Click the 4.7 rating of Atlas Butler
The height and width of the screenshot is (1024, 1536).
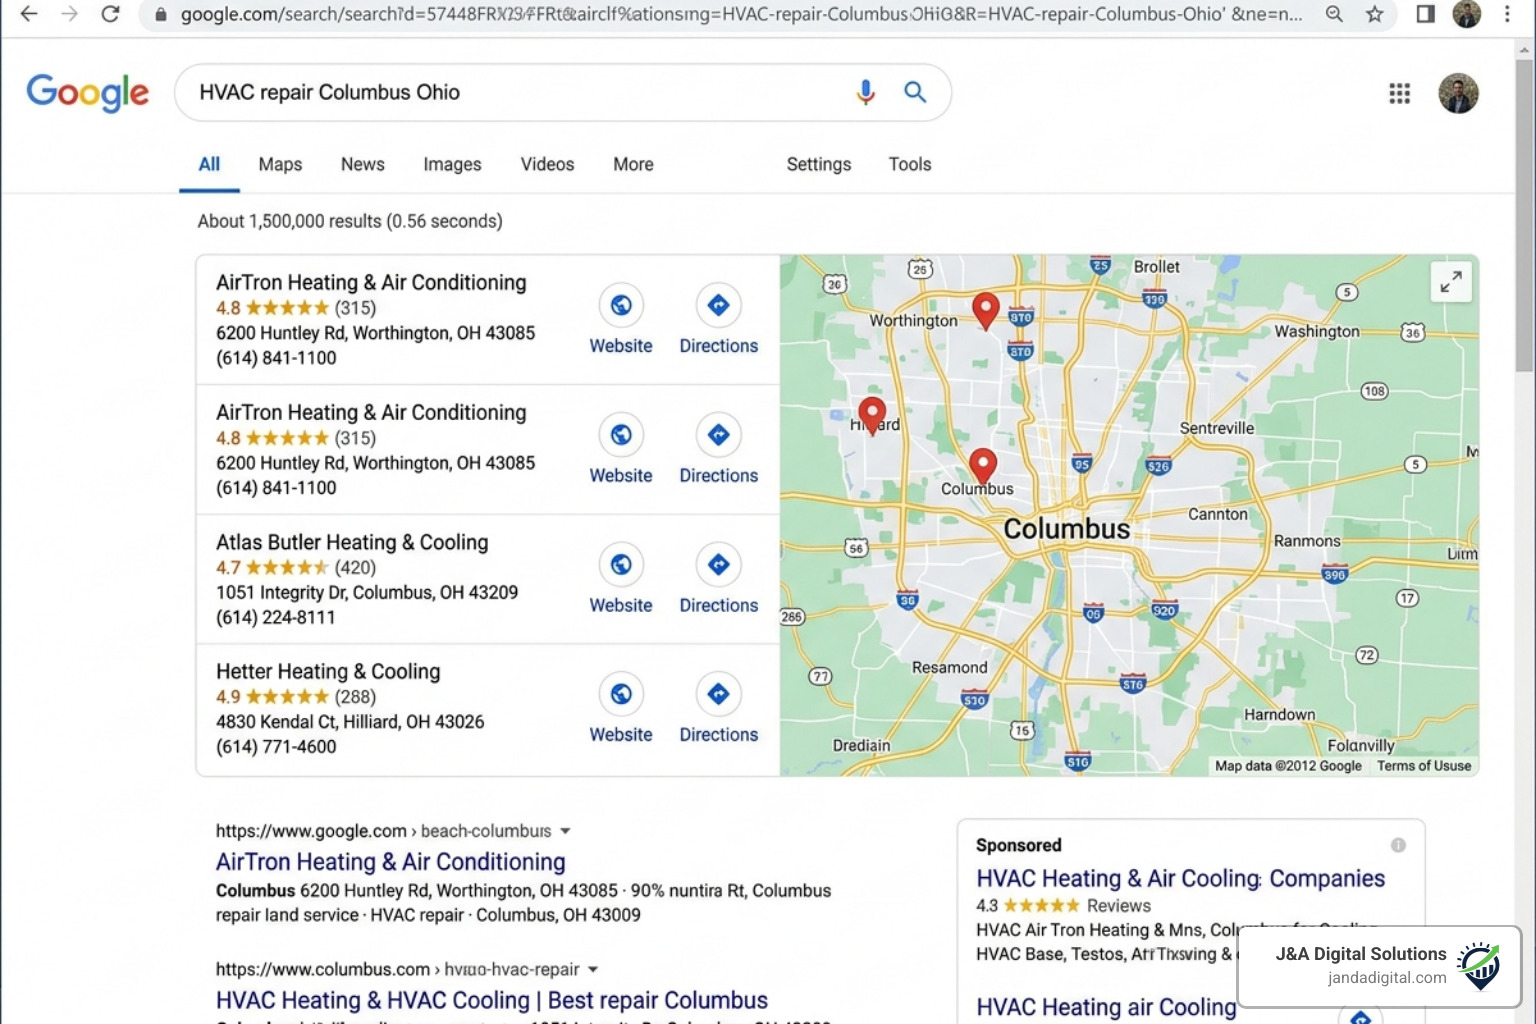coord(228,567)
